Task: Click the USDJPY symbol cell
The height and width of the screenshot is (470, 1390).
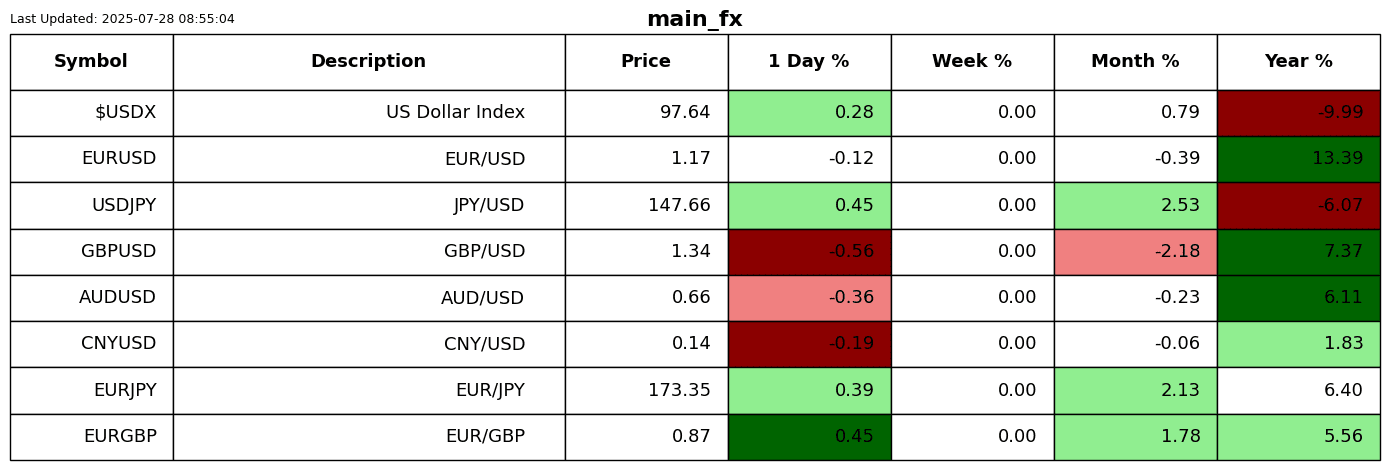Action: click(91, 206)
